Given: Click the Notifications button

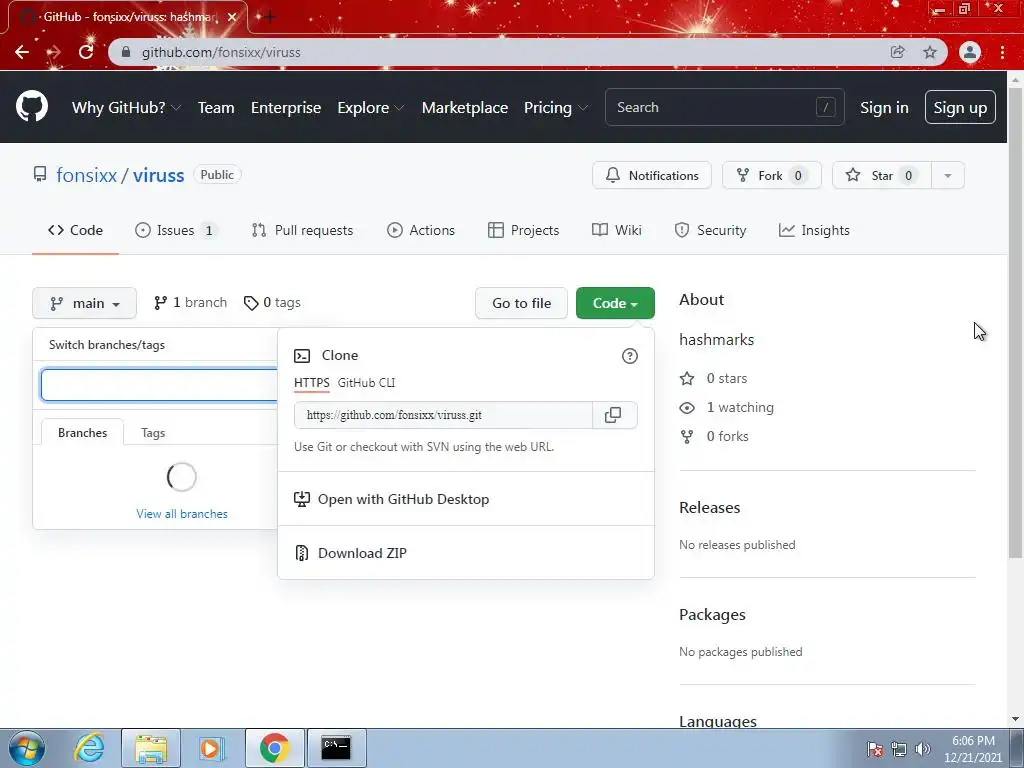Looking at the screenshot, I should coord(652,175).
